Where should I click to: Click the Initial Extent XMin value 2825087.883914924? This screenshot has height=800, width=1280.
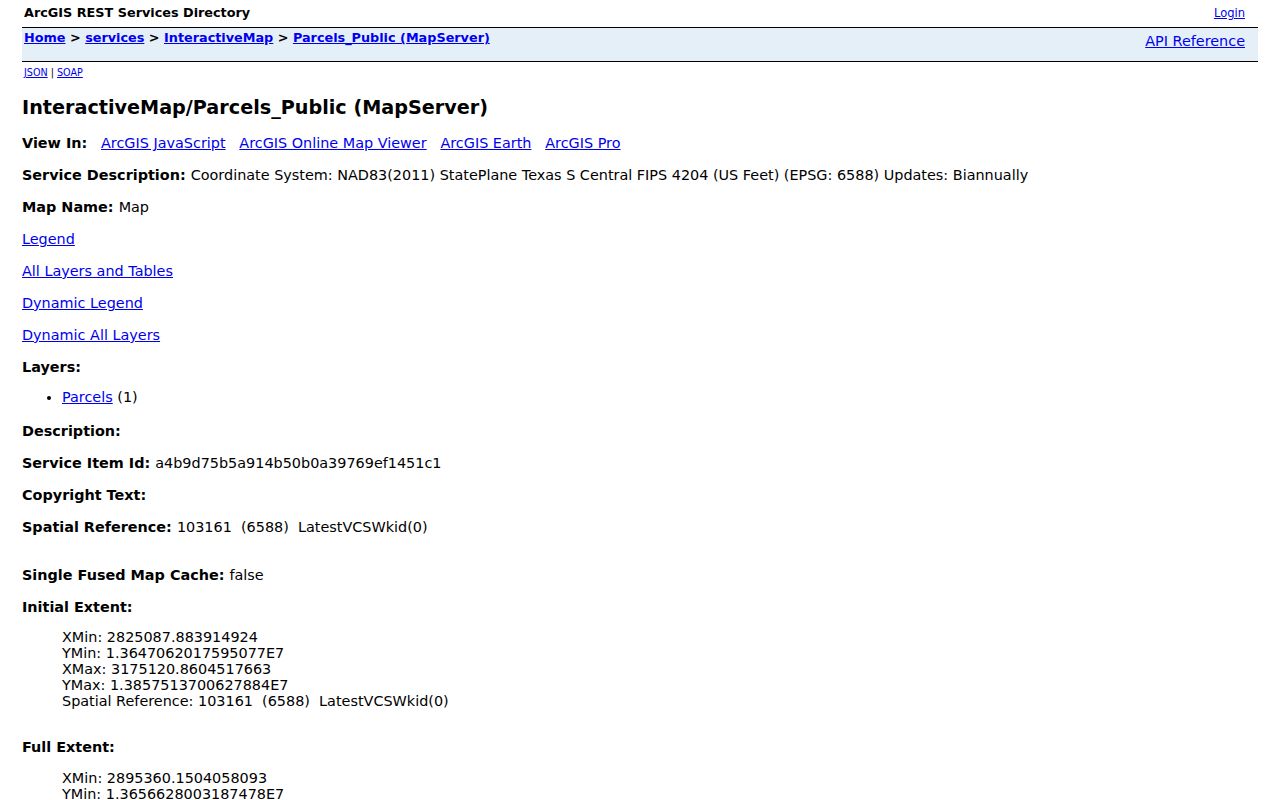click(182, 637)
